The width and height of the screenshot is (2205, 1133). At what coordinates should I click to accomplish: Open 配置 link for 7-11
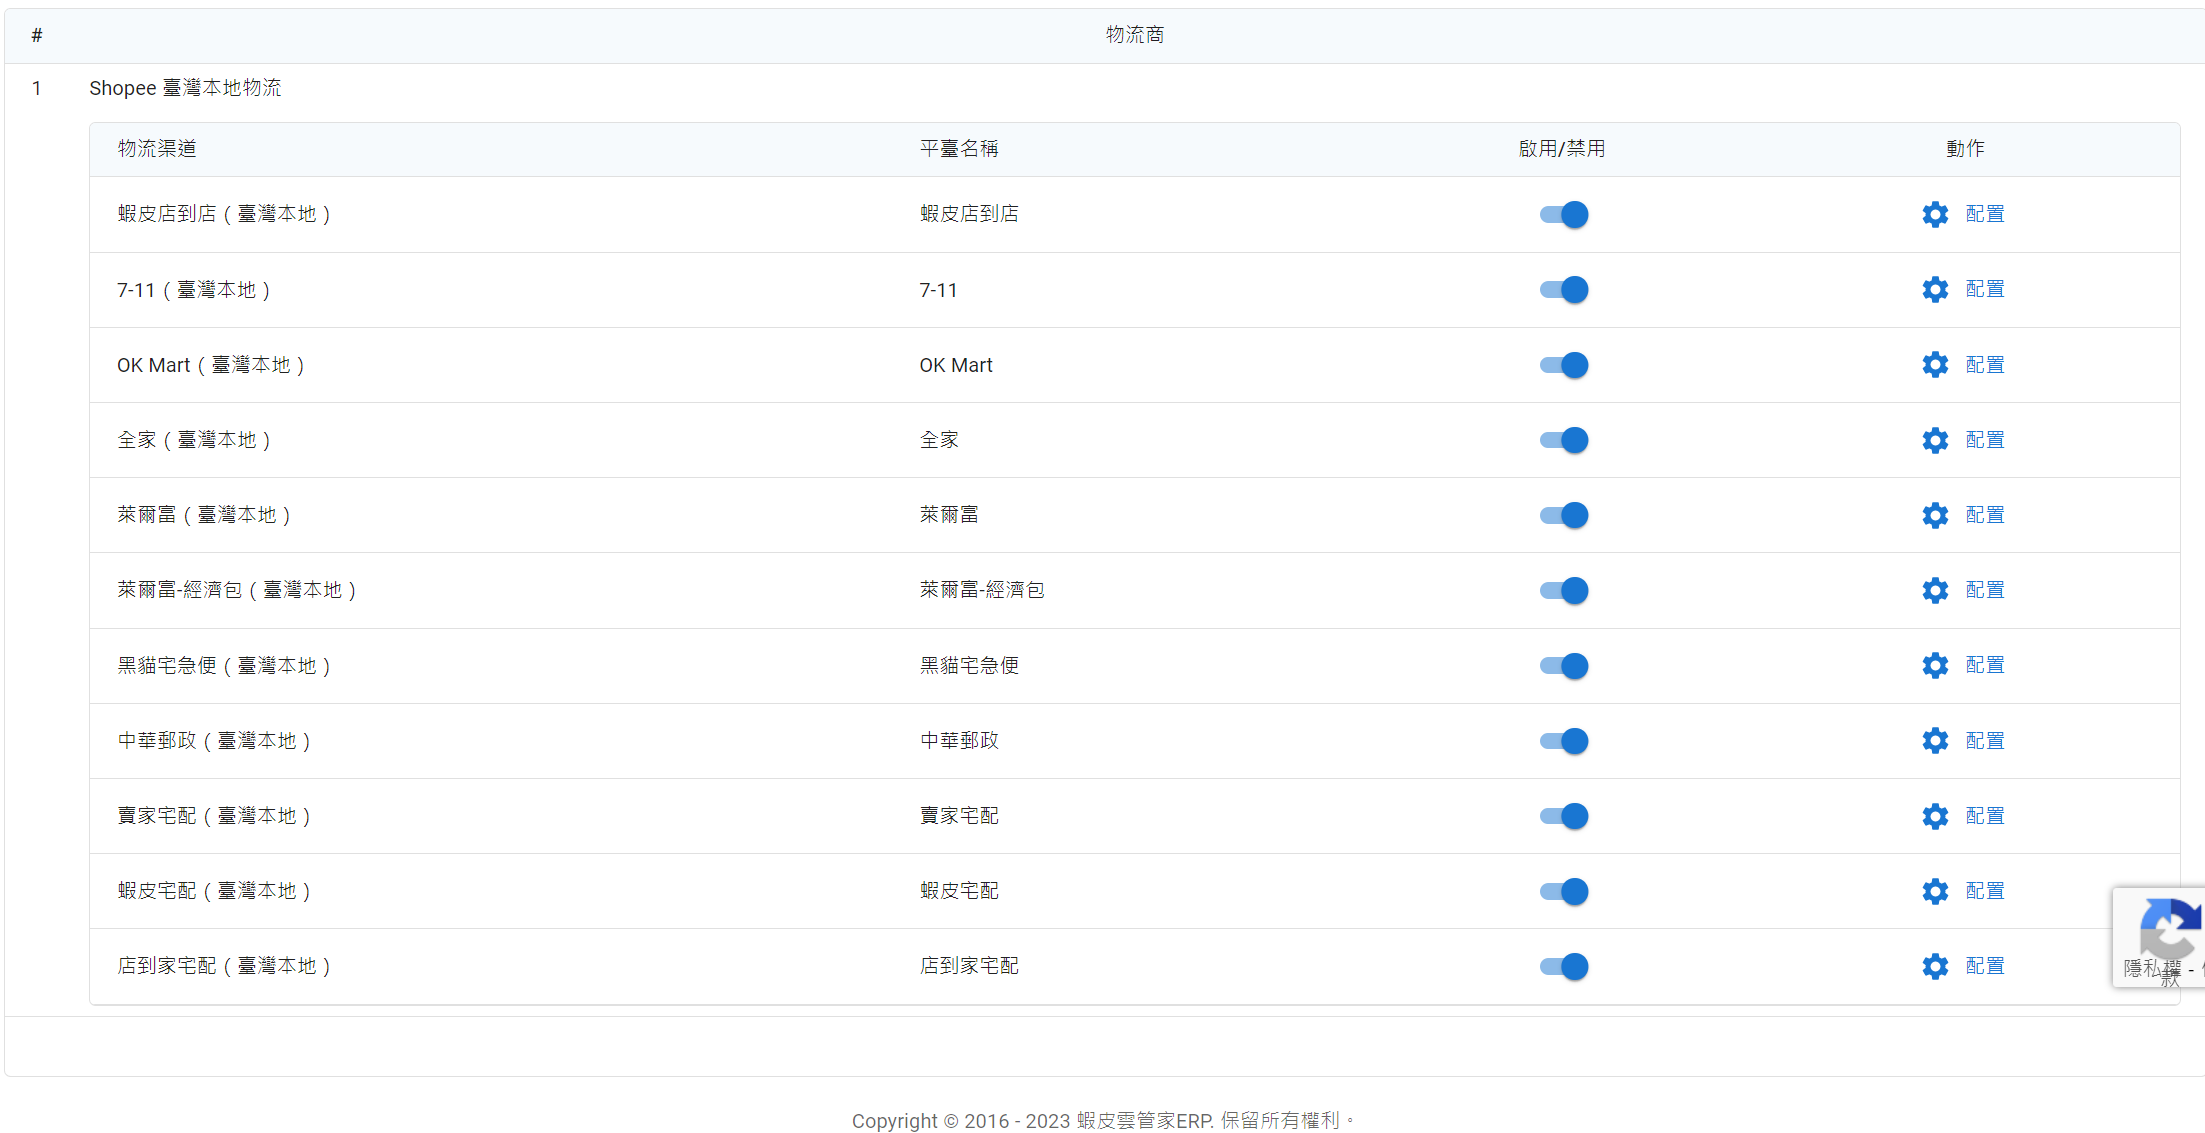(x=1985, y=289)
